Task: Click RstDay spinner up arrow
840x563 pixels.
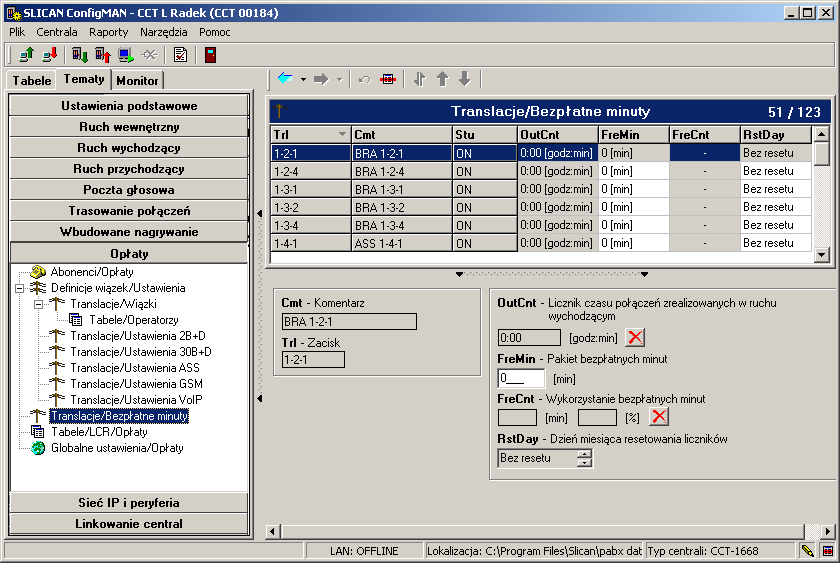Action: 585,454
